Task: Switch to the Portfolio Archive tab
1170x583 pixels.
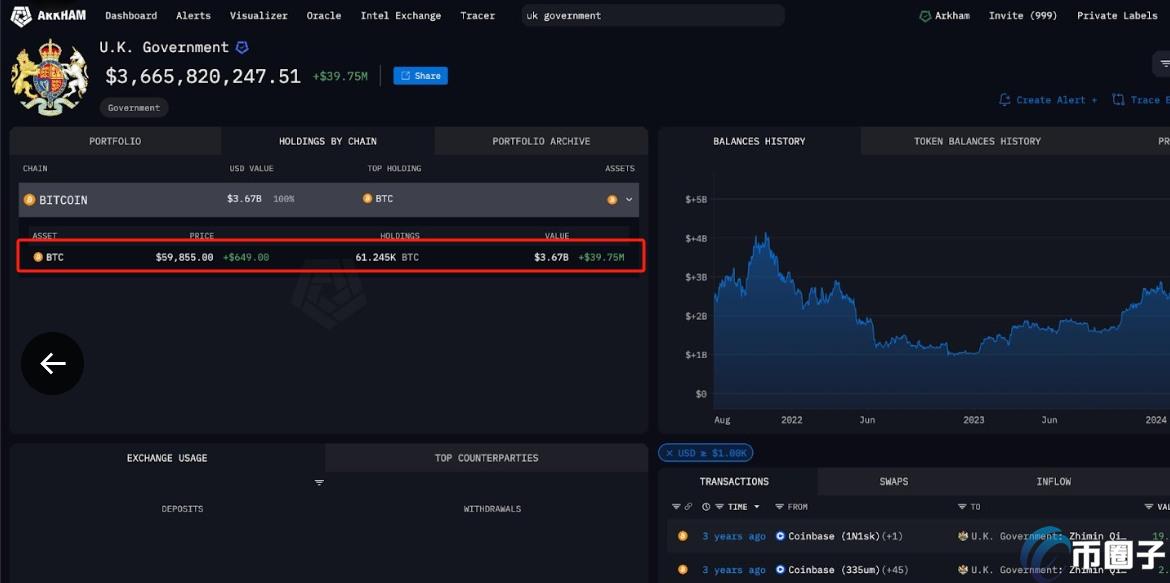Action: pyautogui.click(x=541, y=141)
